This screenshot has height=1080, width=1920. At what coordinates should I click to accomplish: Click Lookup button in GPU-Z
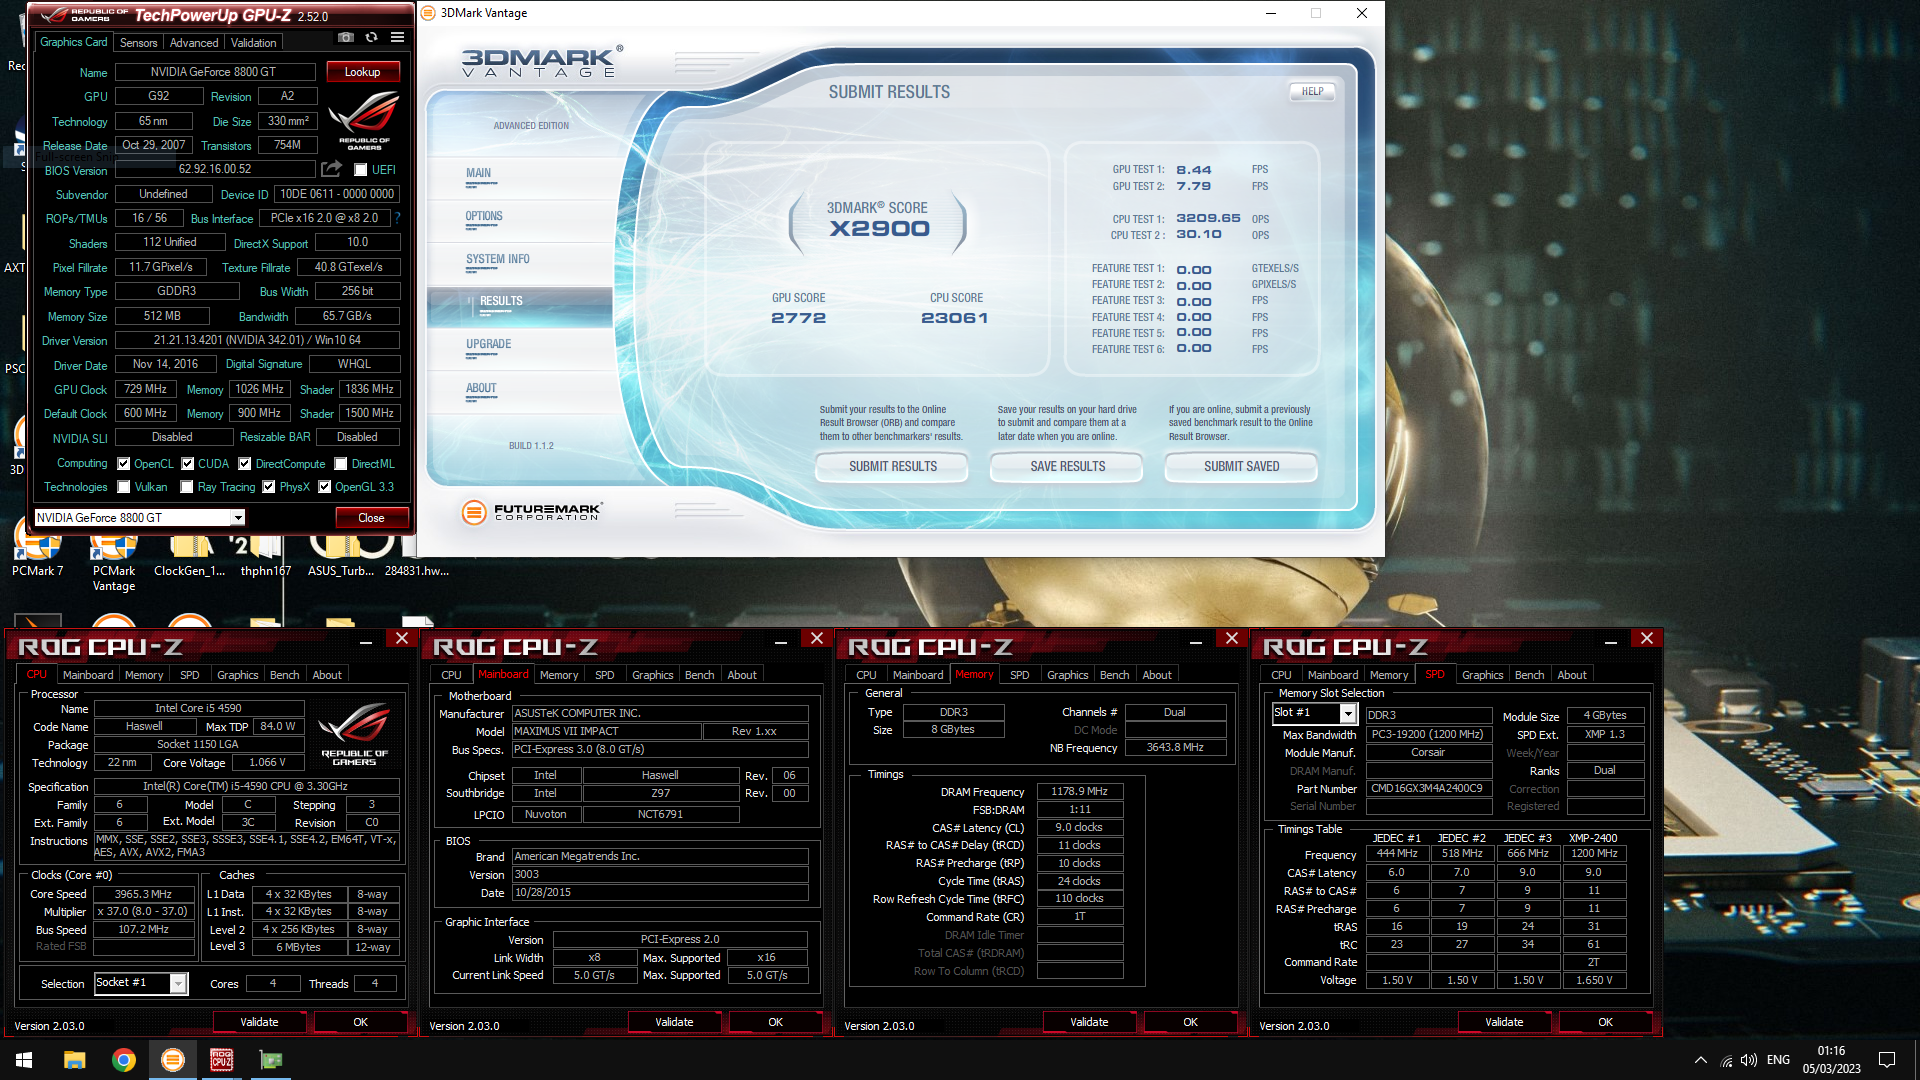[x=362, y=72]
